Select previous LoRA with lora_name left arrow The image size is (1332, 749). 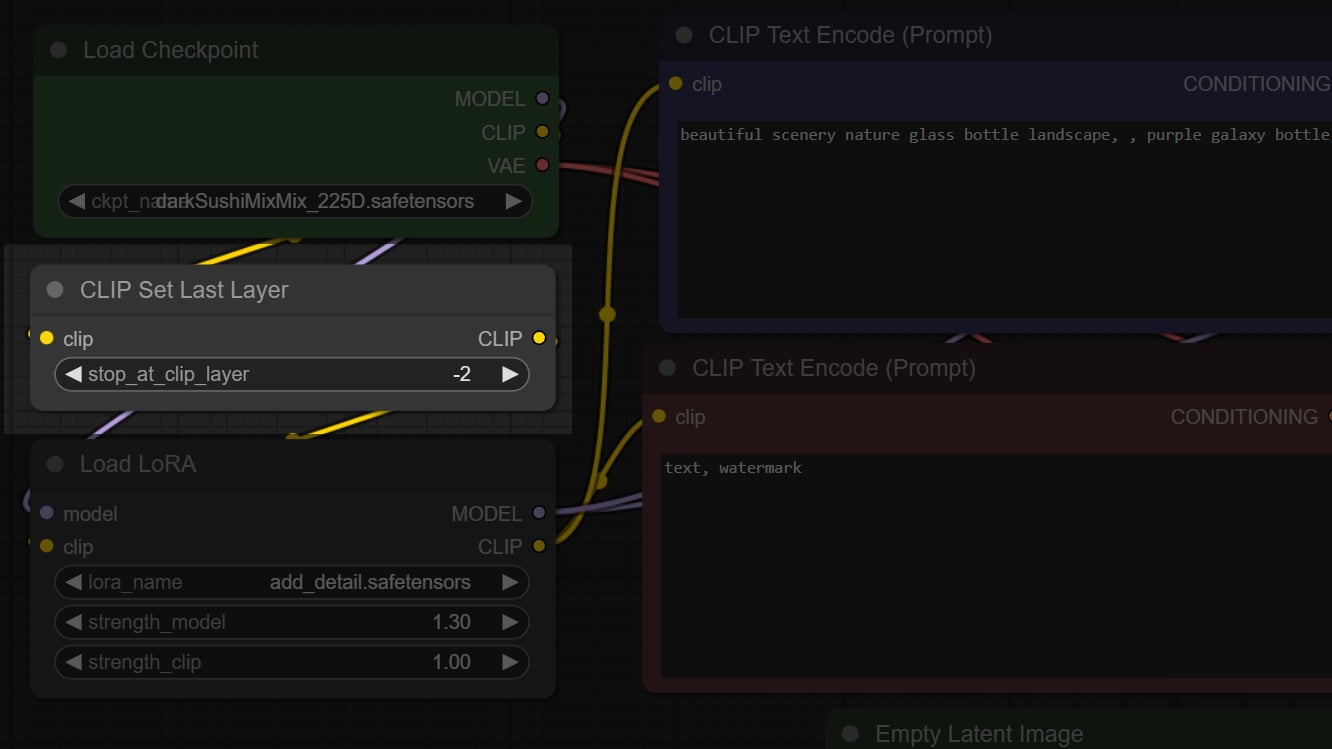(x=73, y=582)
